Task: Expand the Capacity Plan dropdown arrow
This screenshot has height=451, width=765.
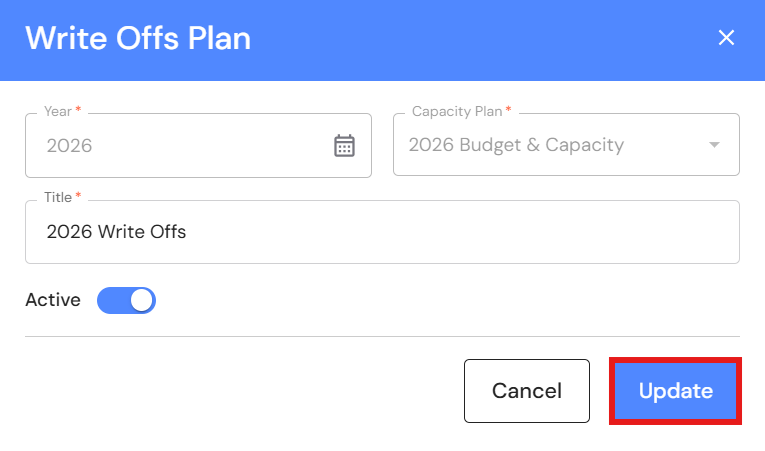Action: pyautogui.click(x=714, y=145)
